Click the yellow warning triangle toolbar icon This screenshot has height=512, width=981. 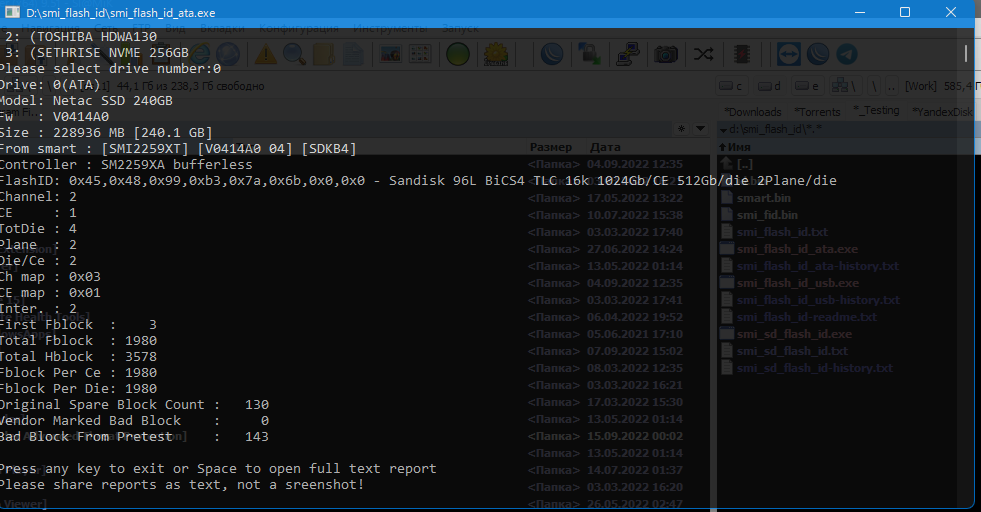pos(265,54)
